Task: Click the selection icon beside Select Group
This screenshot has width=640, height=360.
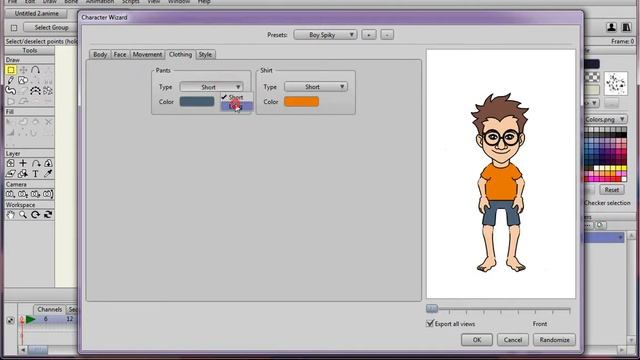Action: 14,28
